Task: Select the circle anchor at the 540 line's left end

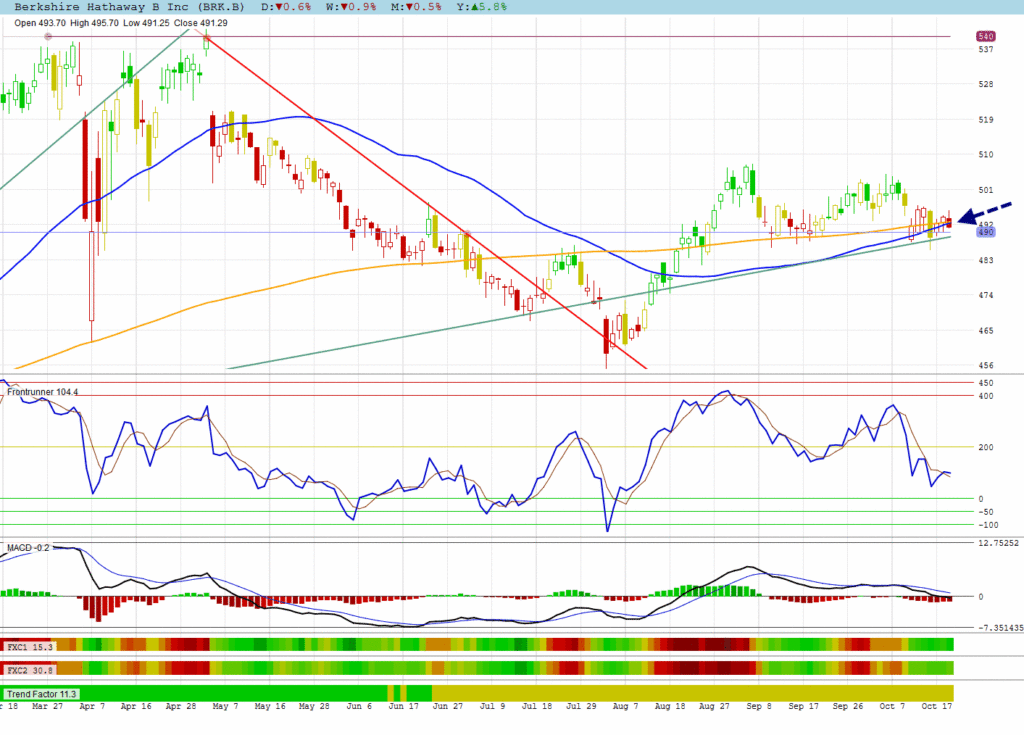Action: [47, 36]
